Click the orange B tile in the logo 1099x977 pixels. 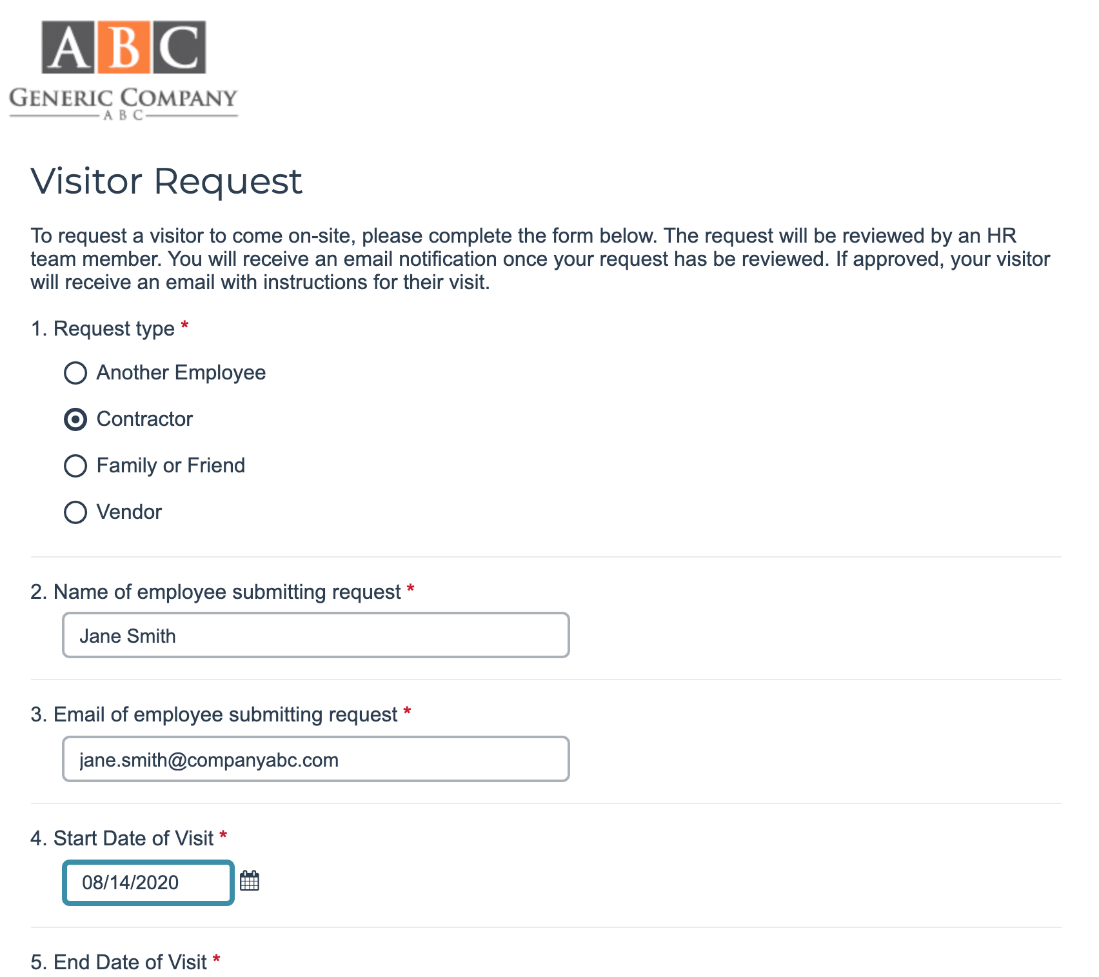(125, 47)
